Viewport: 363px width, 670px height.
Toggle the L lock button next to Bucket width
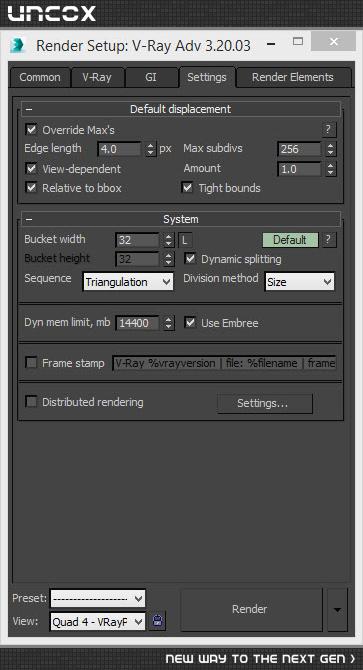pos(185,240)
